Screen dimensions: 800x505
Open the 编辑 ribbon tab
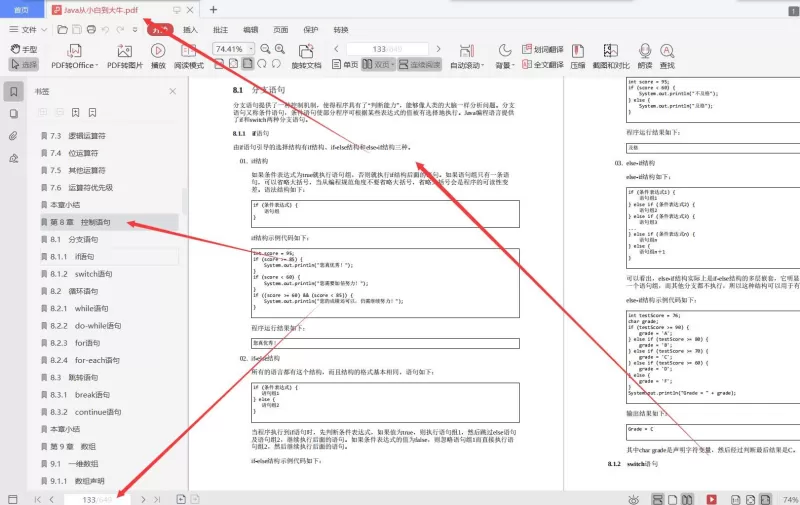click(251, 30)
